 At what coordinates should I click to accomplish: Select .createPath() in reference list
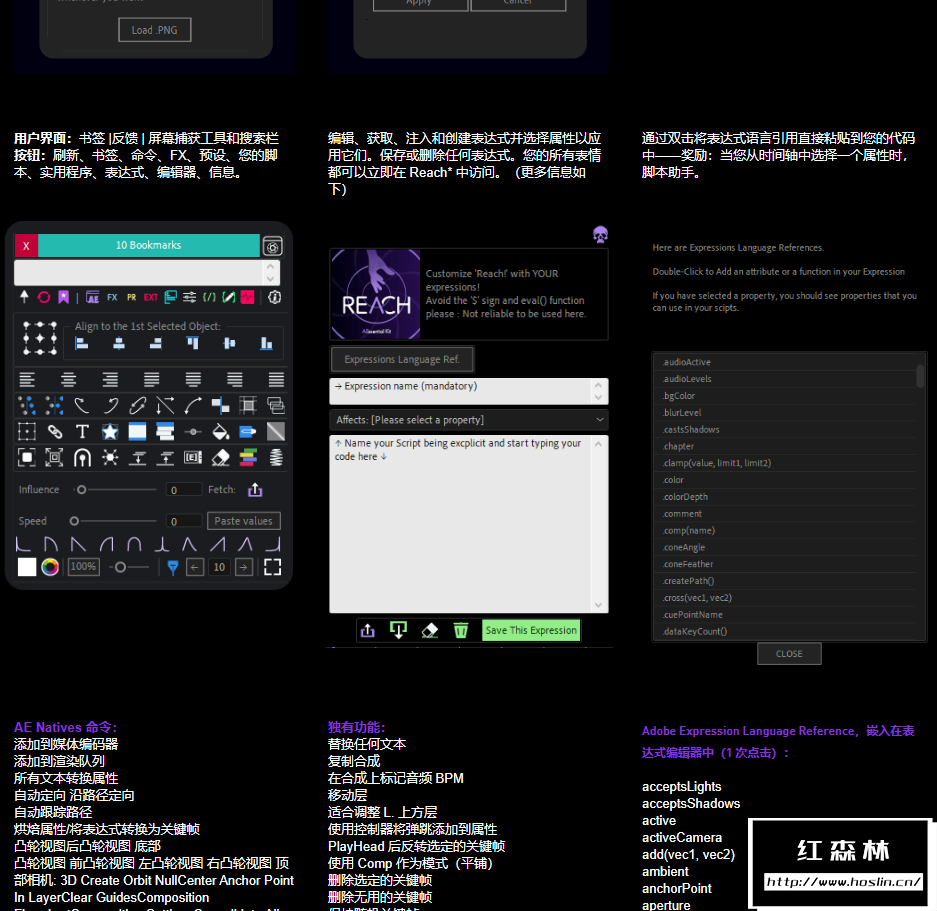tap(785, 580)
